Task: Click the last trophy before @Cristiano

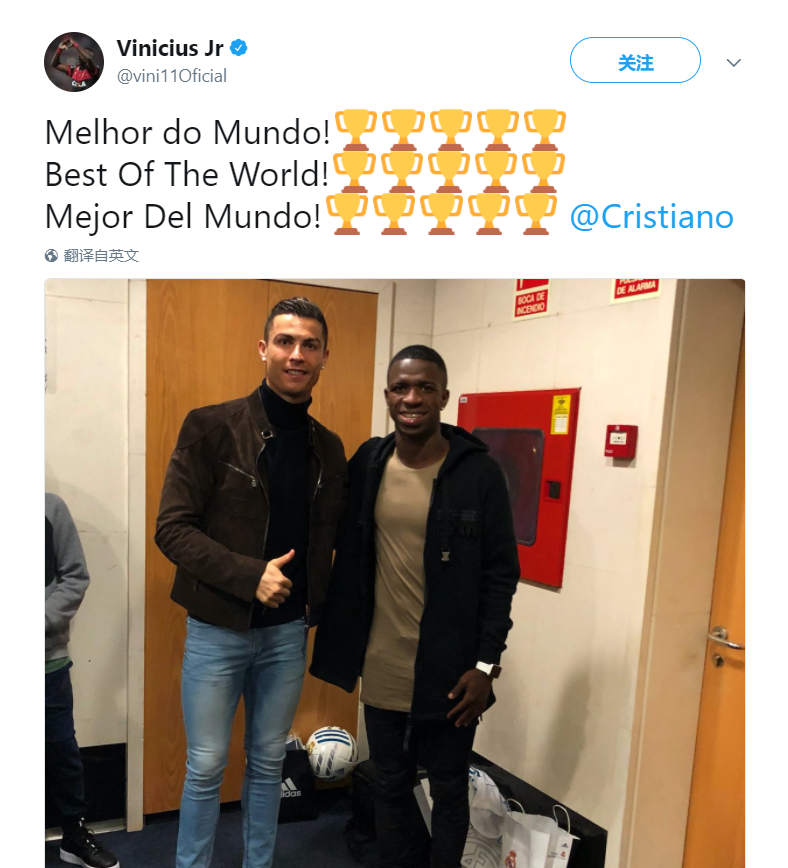Action: coord(536,214)
